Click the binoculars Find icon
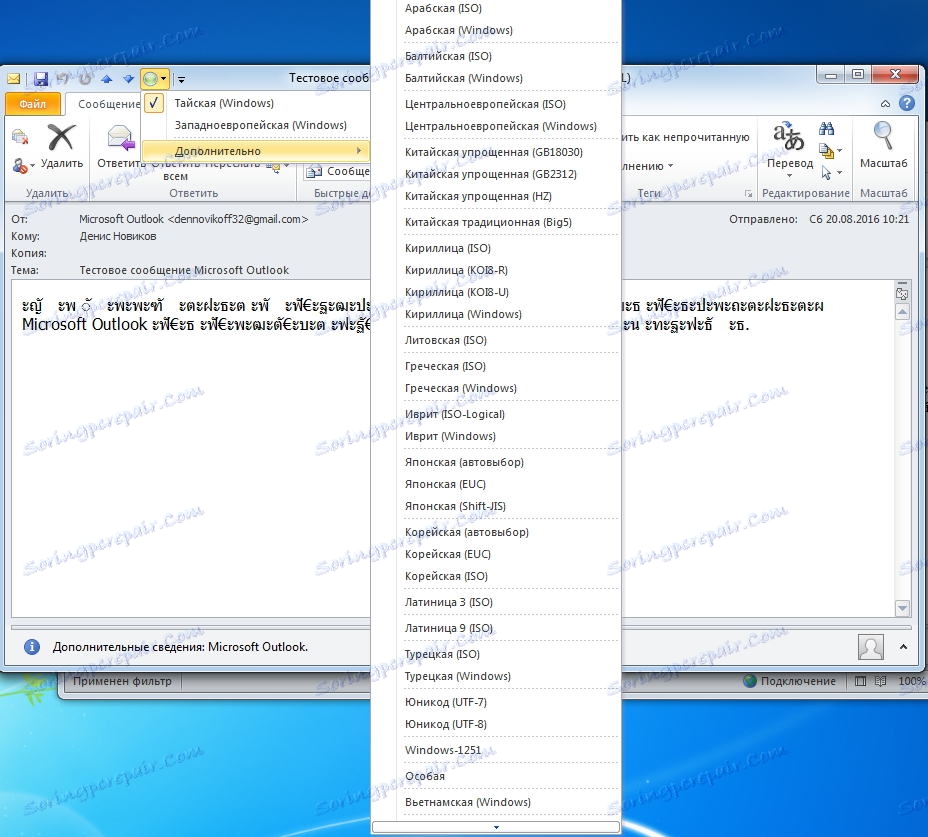 point(827,128)
